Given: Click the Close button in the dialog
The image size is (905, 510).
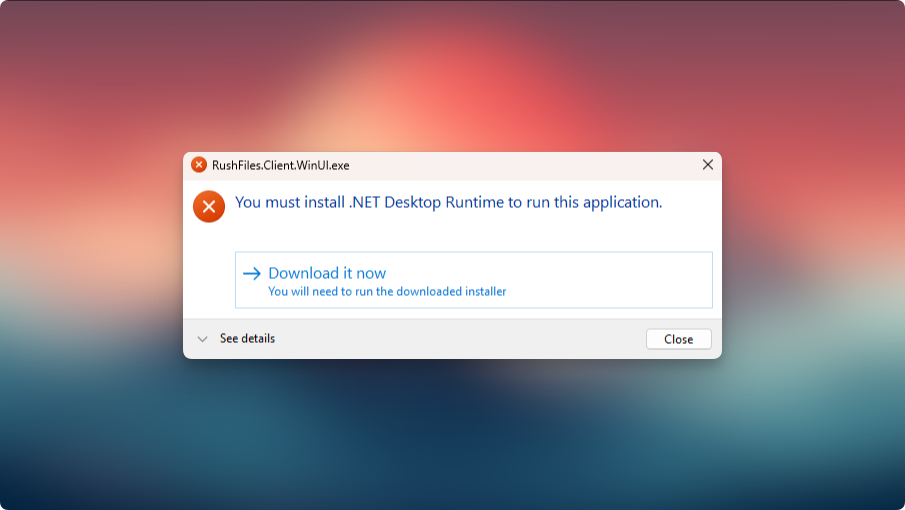Looking at the screenshot, I should 678,339.
